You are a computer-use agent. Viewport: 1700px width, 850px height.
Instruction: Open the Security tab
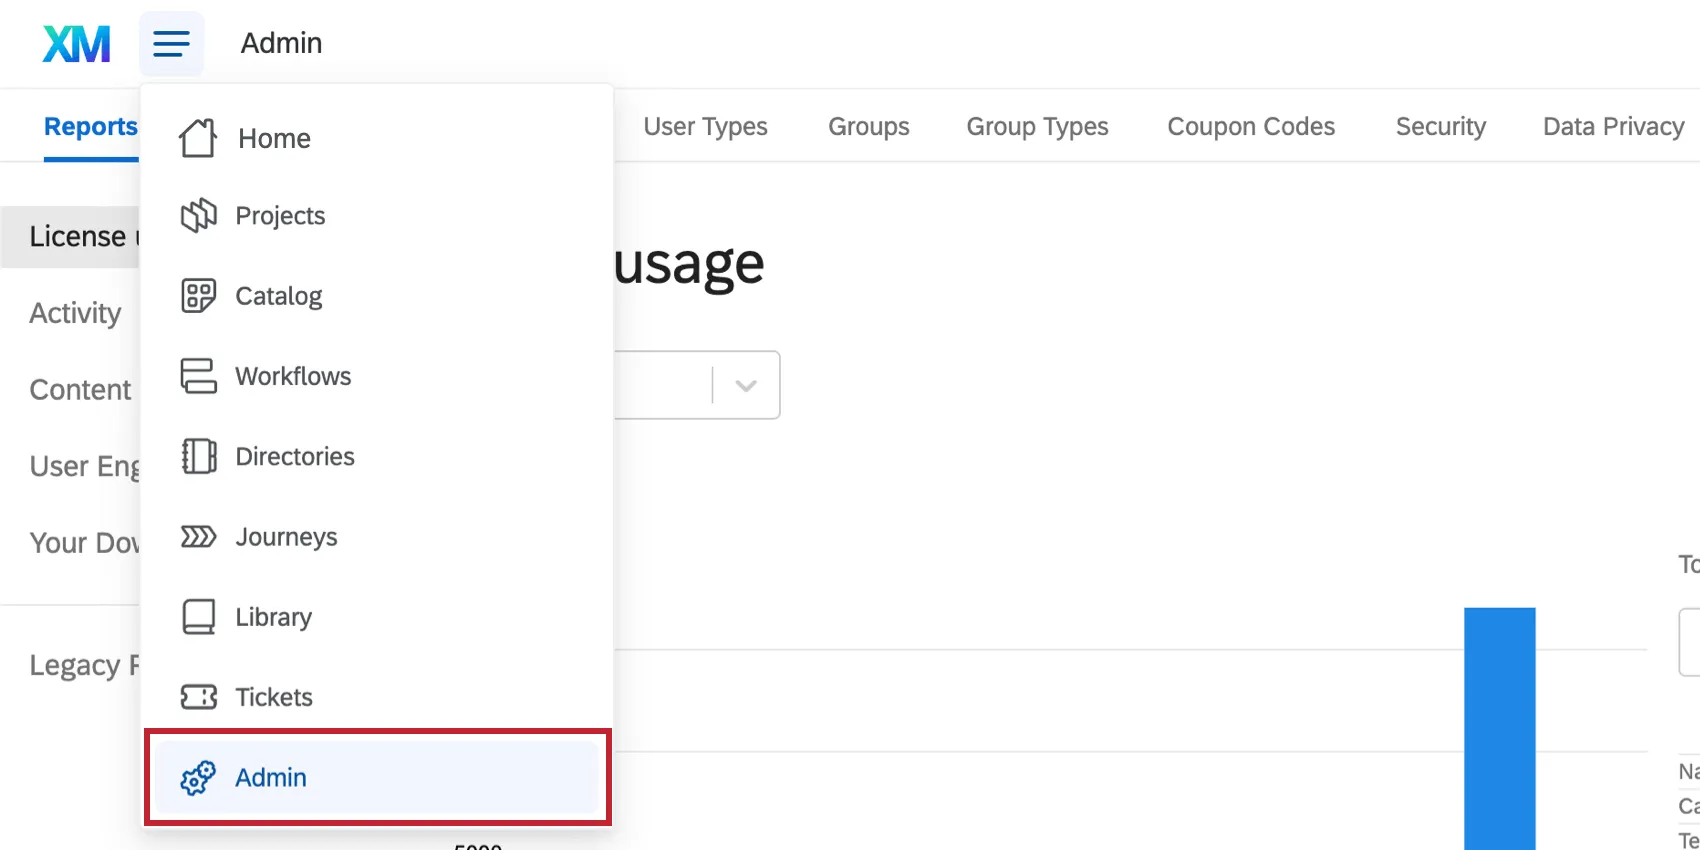[1440, 127]
